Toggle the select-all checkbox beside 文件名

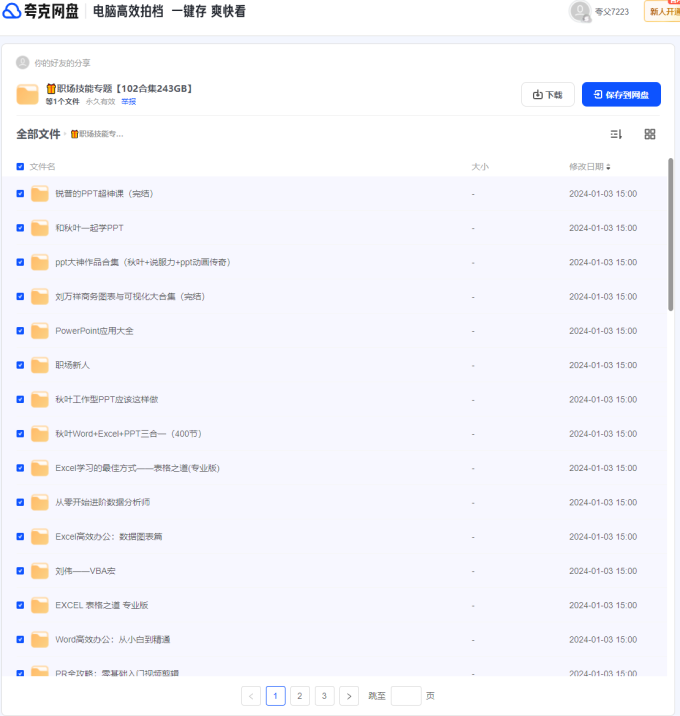[x=20, y=167]
